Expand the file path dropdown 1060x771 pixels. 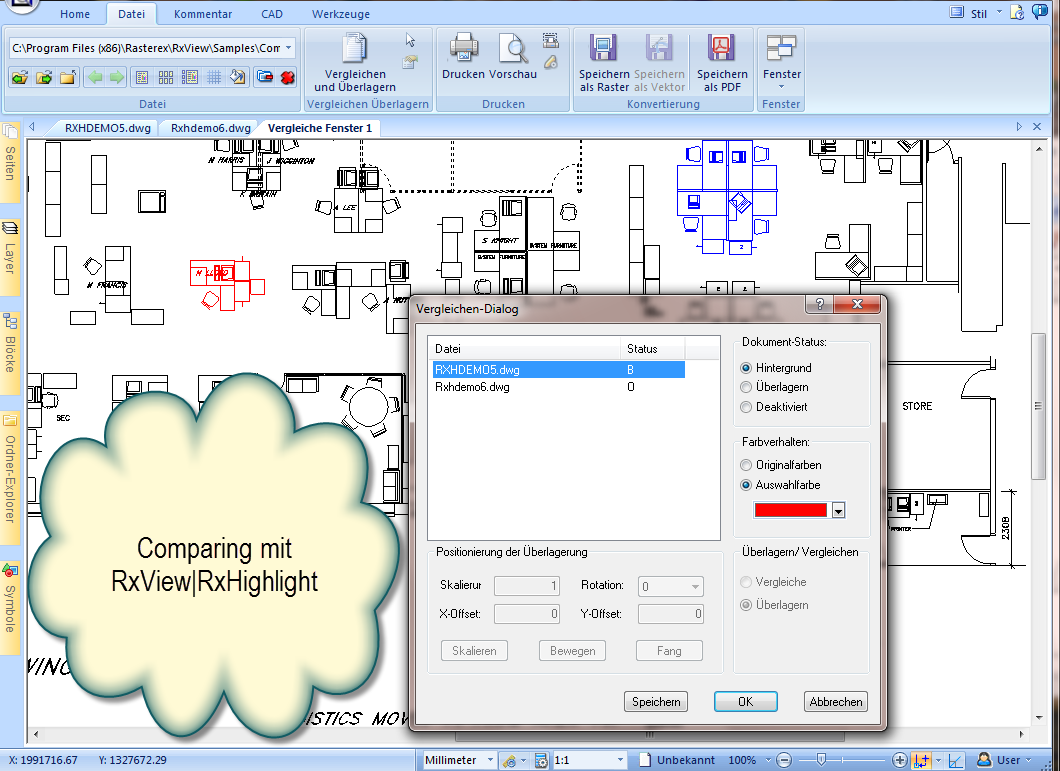(289, 47)
